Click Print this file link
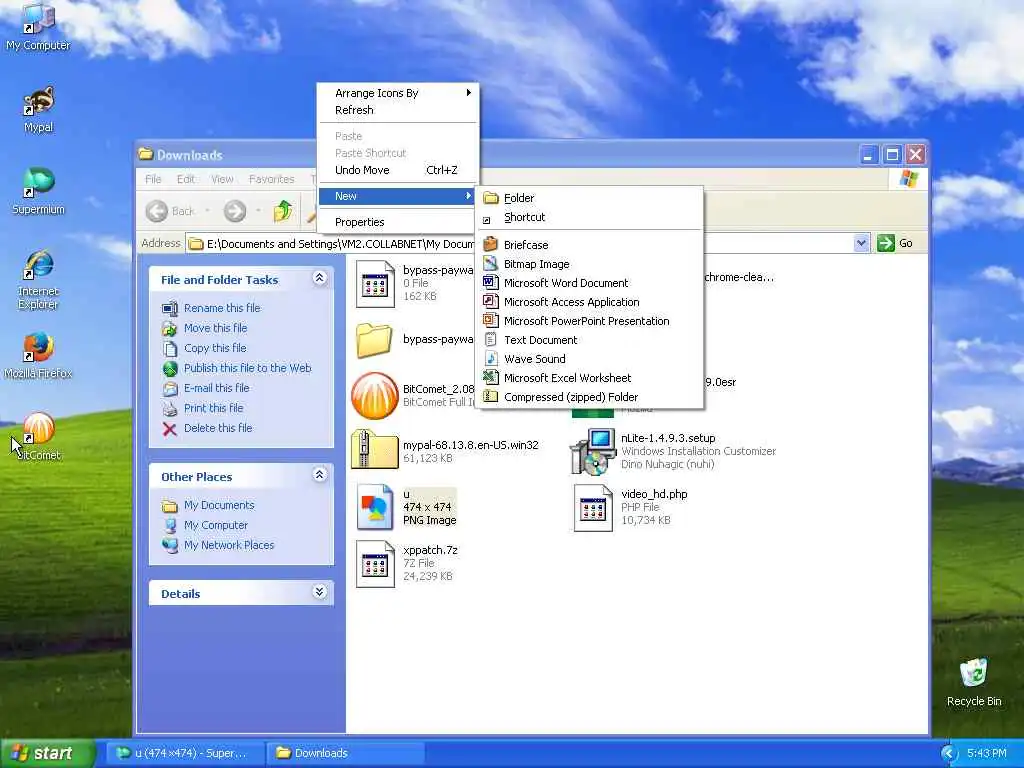 click(x=214, y=408)
